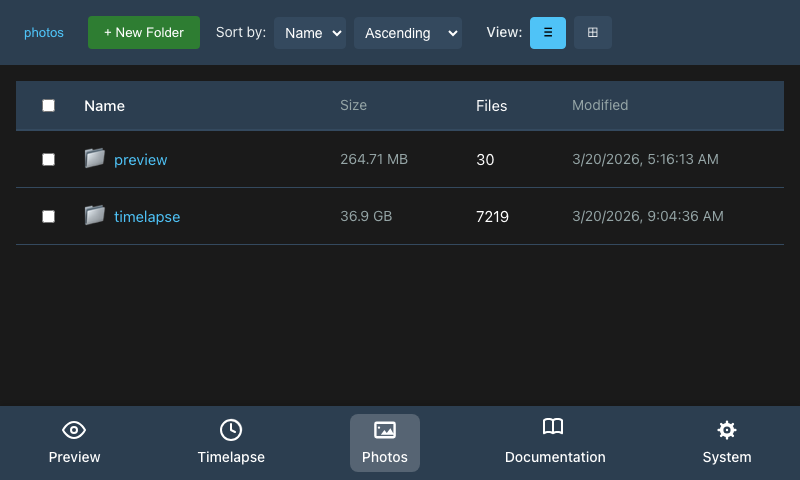The image size is (800, 480).
Task: Click the Size column header
Action: [x=353, y=105]
